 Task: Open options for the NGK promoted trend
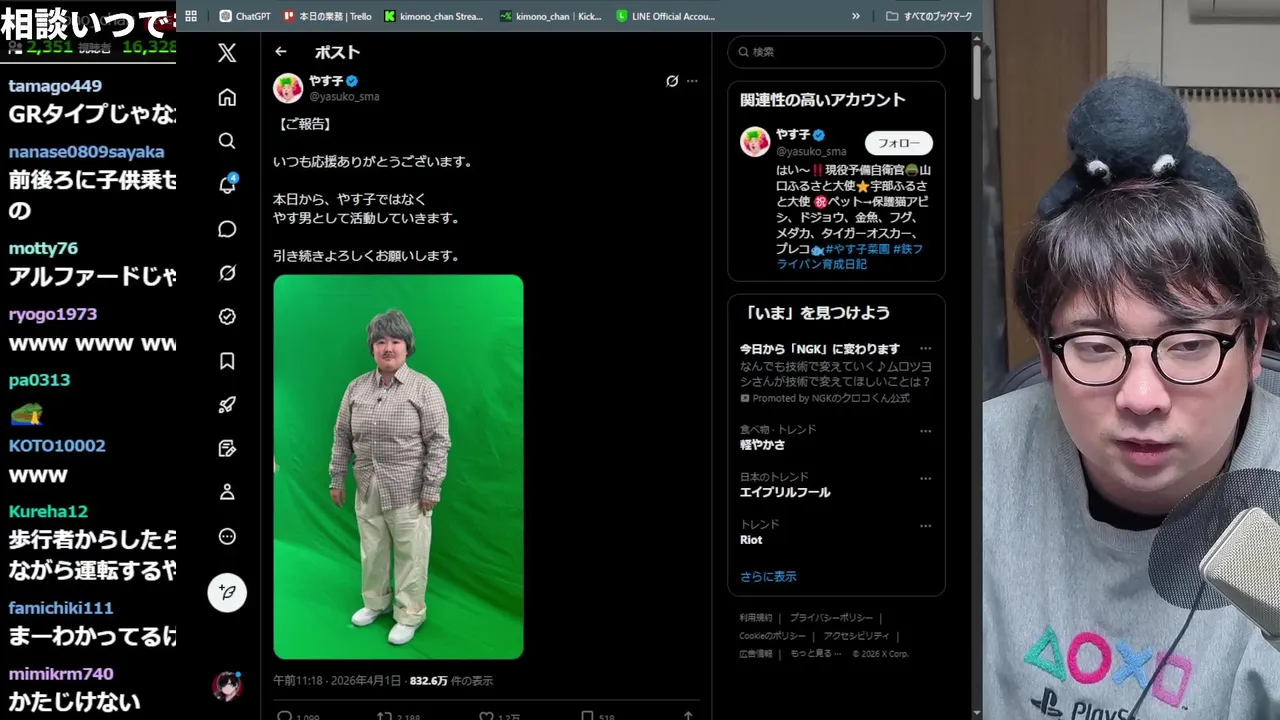click(x=925, y=349)
